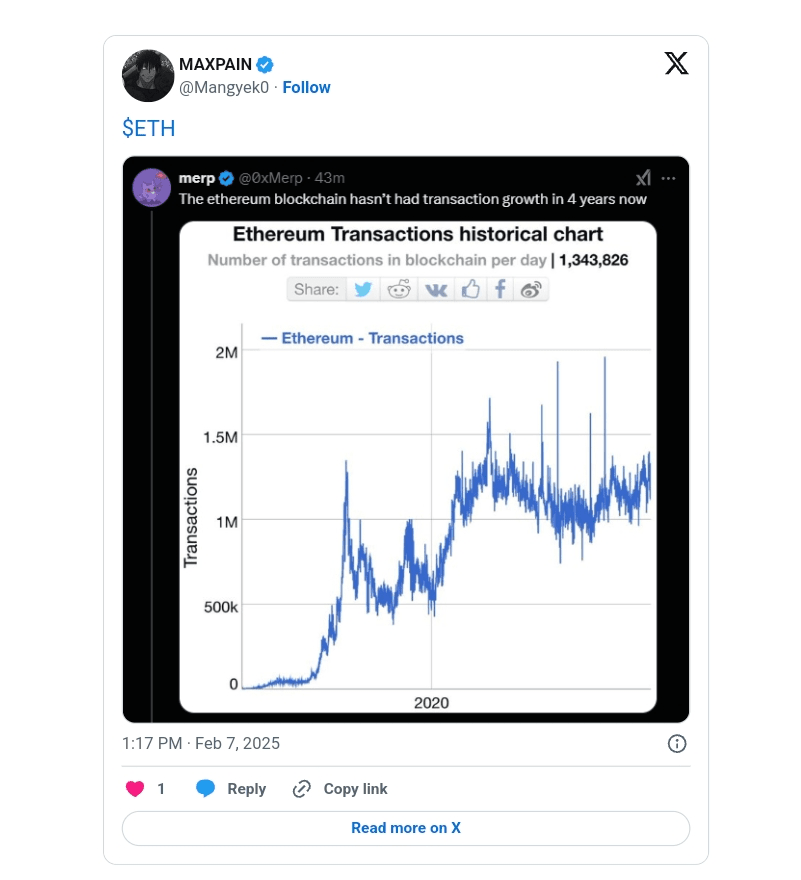Open the $ETH cashtag link
This screenshot has height=880, width=801.
click(x=149, y=128)
